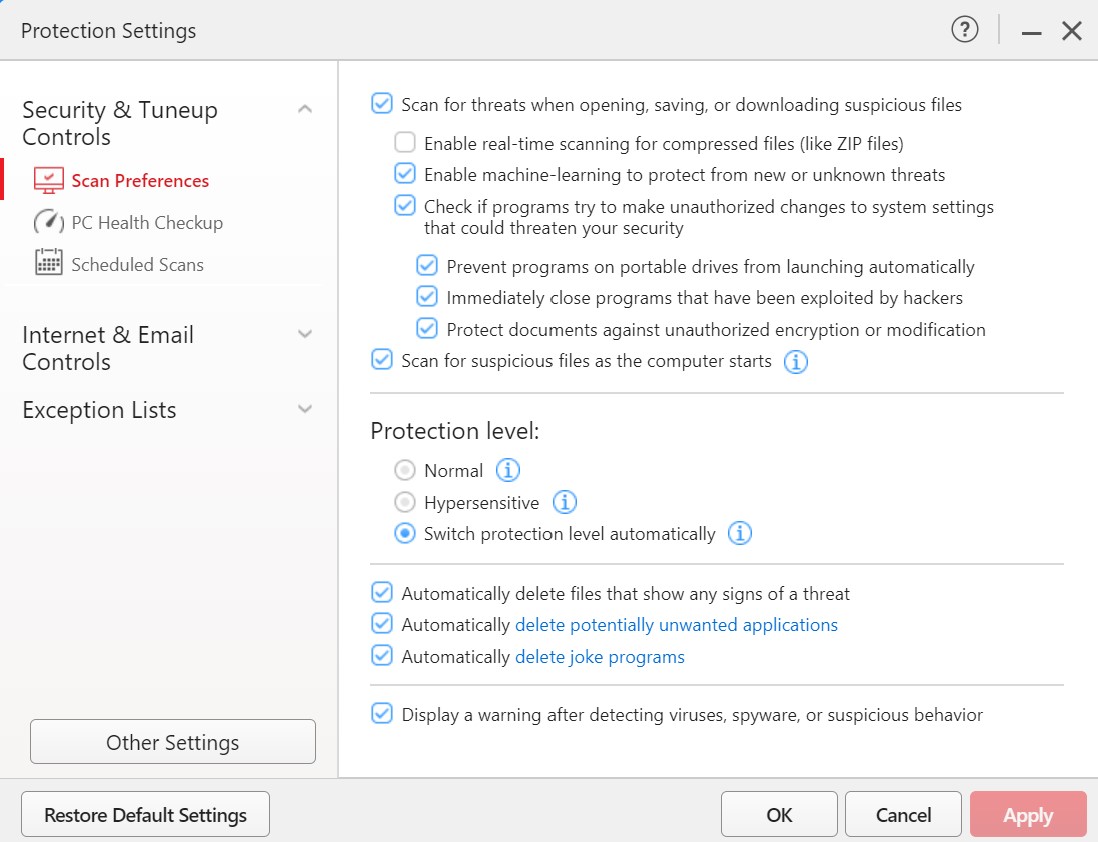Image resolution: width=1098 pixels, height=842 pixels.
Task: Click the Scheduled Scans calendar icon
Action: pyautogui.click(x=48, y=264)
